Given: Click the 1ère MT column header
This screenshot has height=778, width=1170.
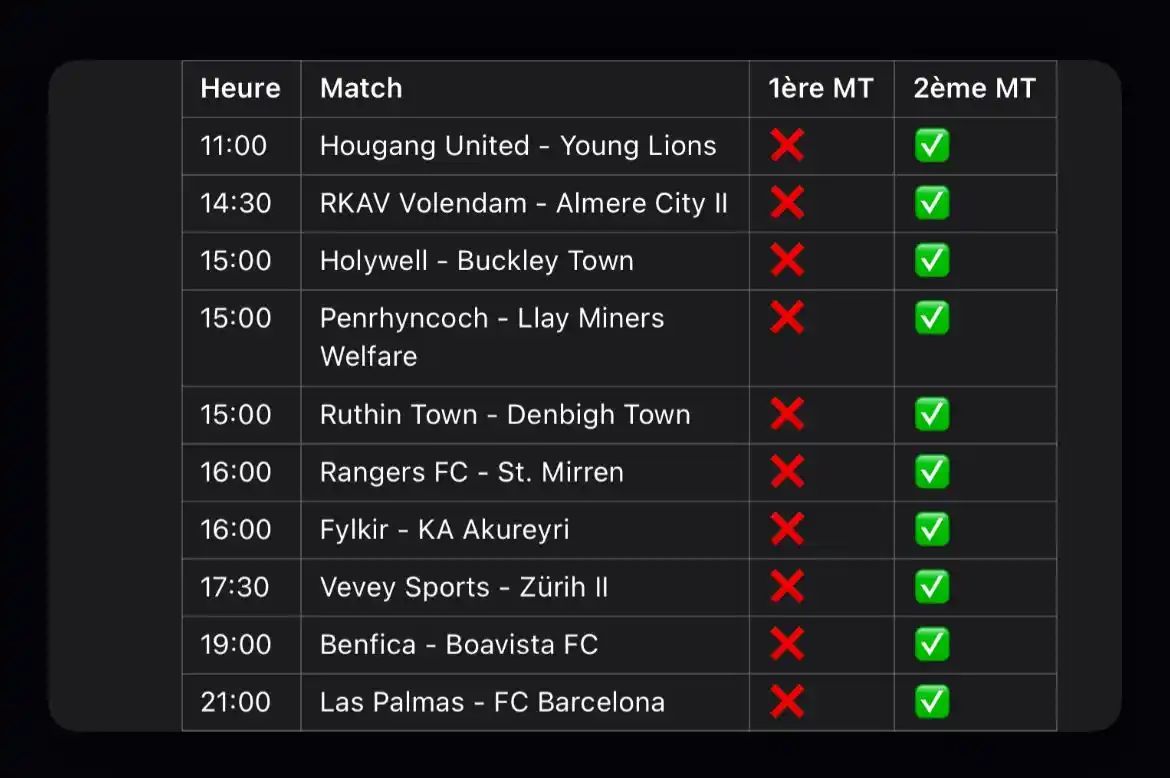Looking at the screenshot, I should [x=821, y=88].
